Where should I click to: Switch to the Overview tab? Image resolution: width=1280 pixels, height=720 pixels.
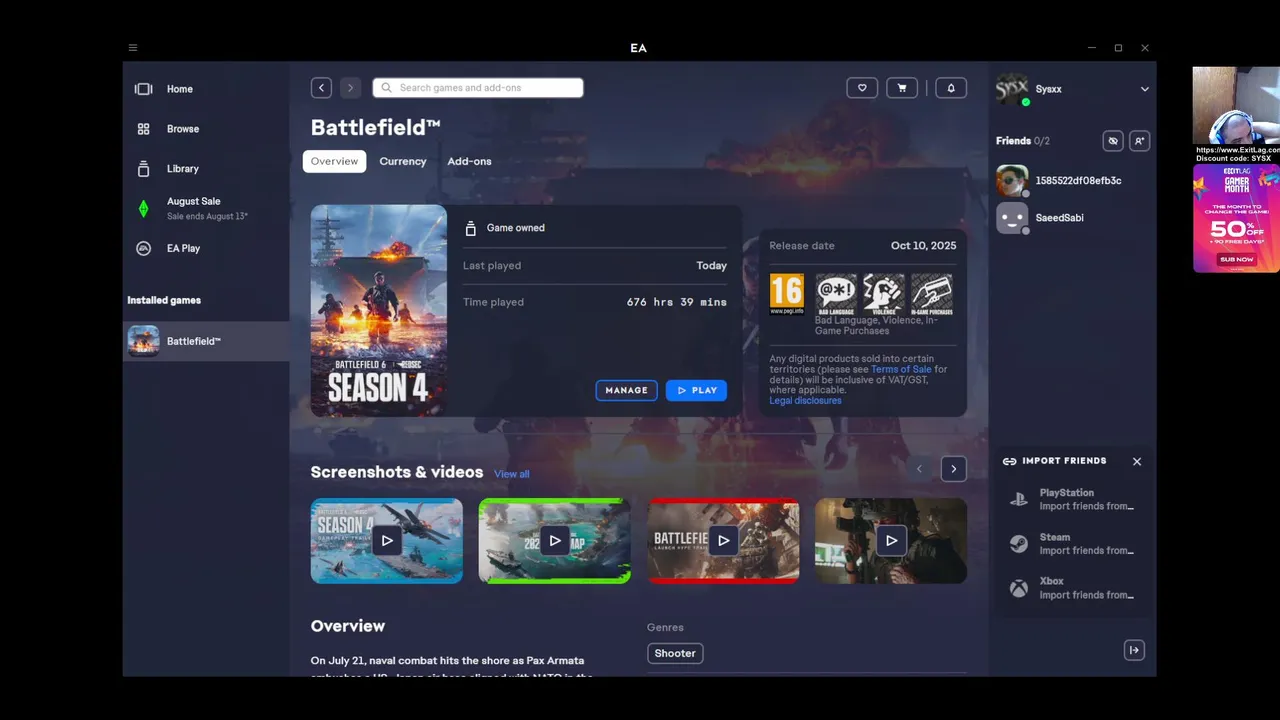point(334,161)
